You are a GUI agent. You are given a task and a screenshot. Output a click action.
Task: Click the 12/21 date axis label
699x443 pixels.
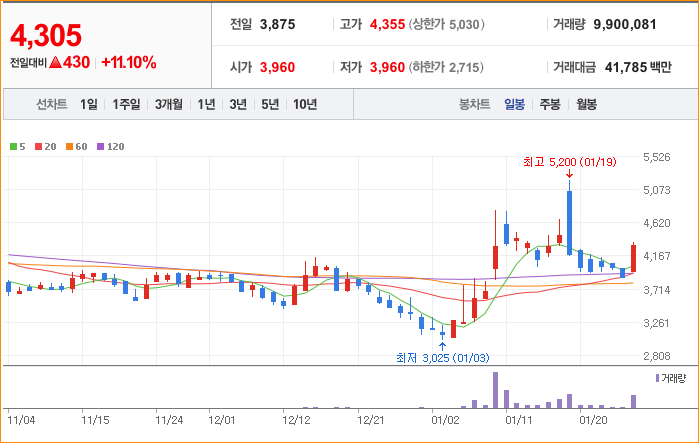point(371,420)
